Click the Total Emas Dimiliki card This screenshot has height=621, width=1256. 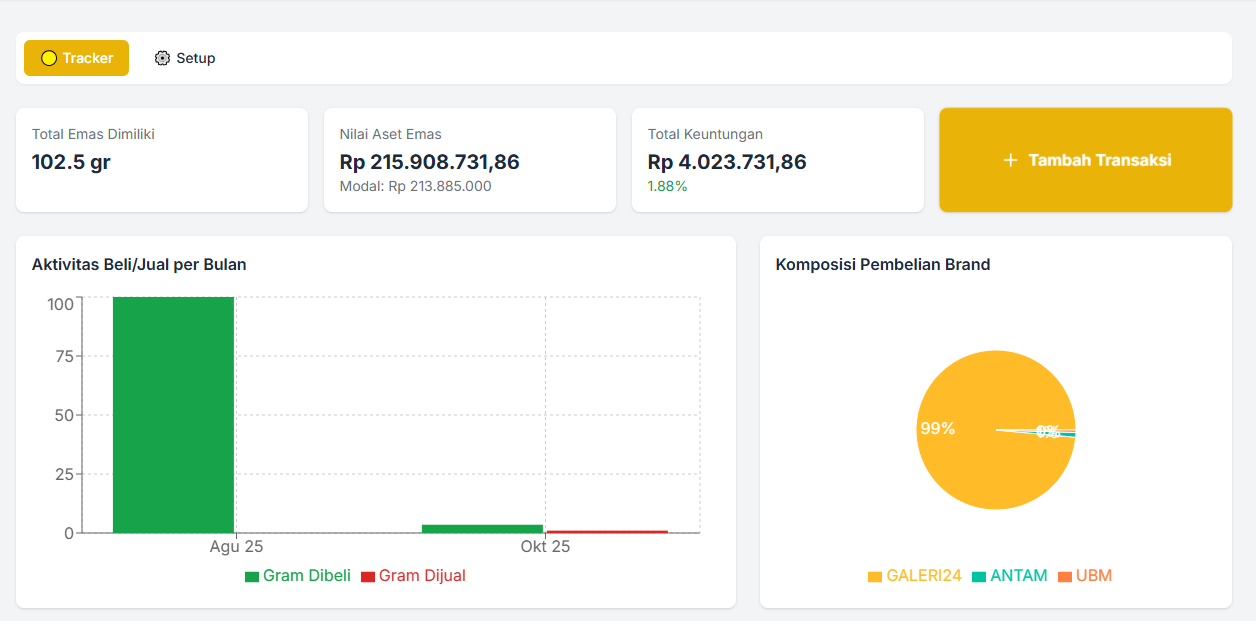(x=162, y=160)
